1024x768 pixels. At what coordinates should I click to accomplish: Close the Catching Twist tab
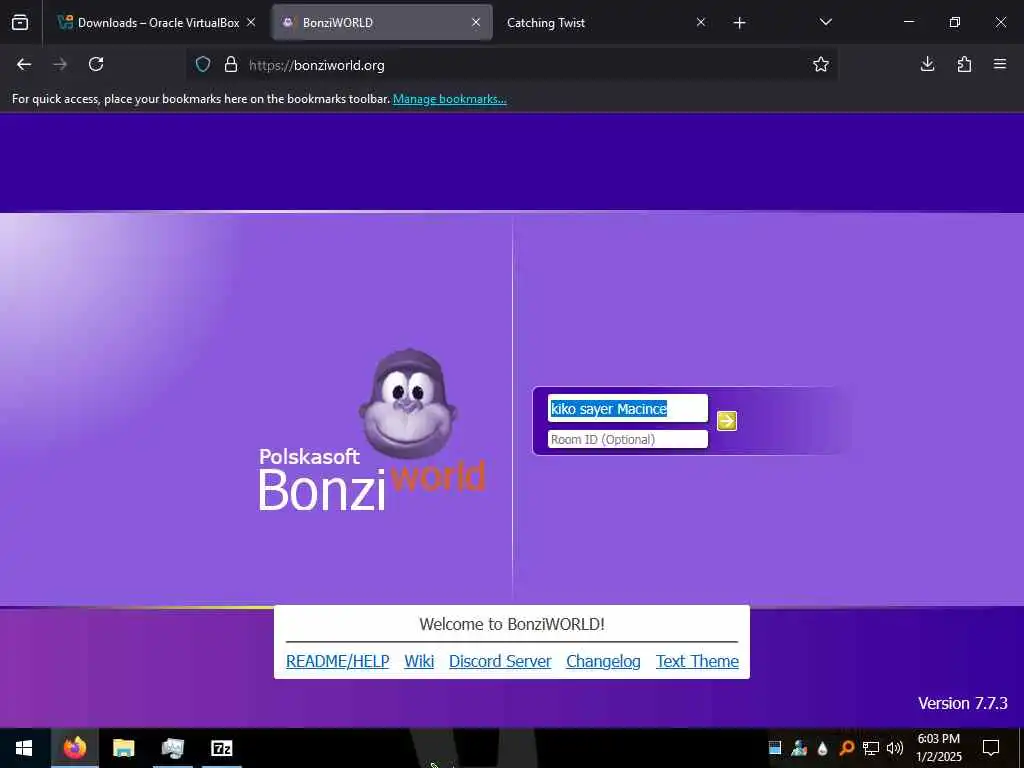(701, 22)
